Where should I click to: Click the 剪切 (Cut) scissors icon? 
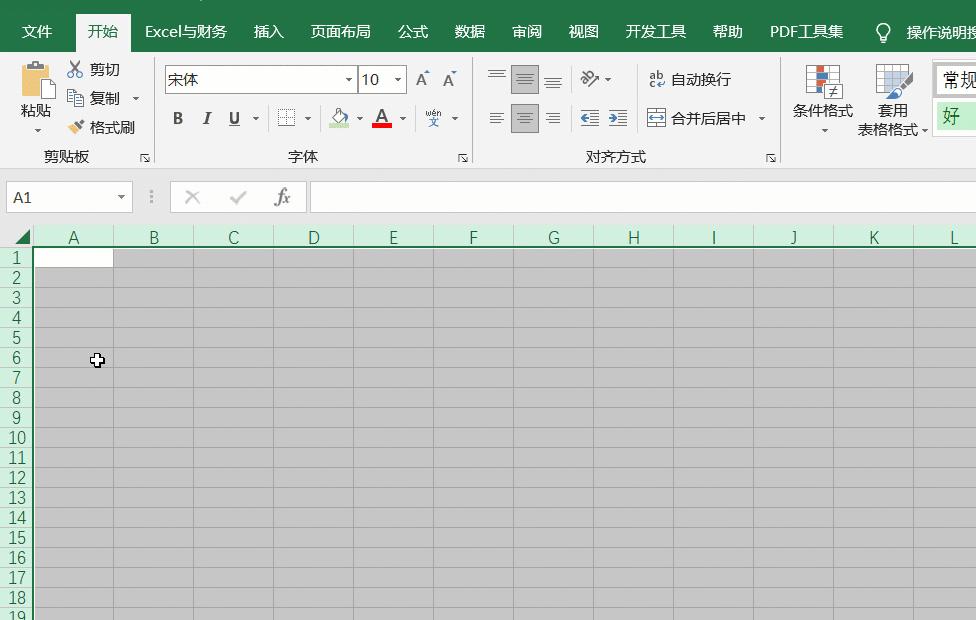point(74,69)
